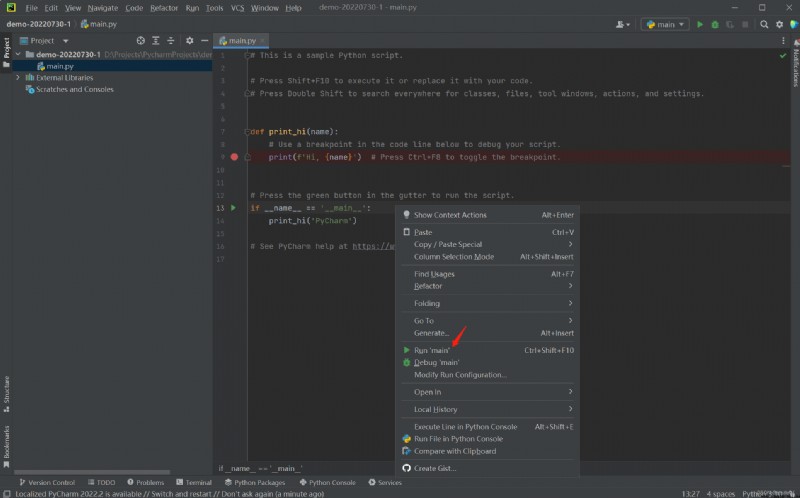Choose Column Selection Mode

487,257
